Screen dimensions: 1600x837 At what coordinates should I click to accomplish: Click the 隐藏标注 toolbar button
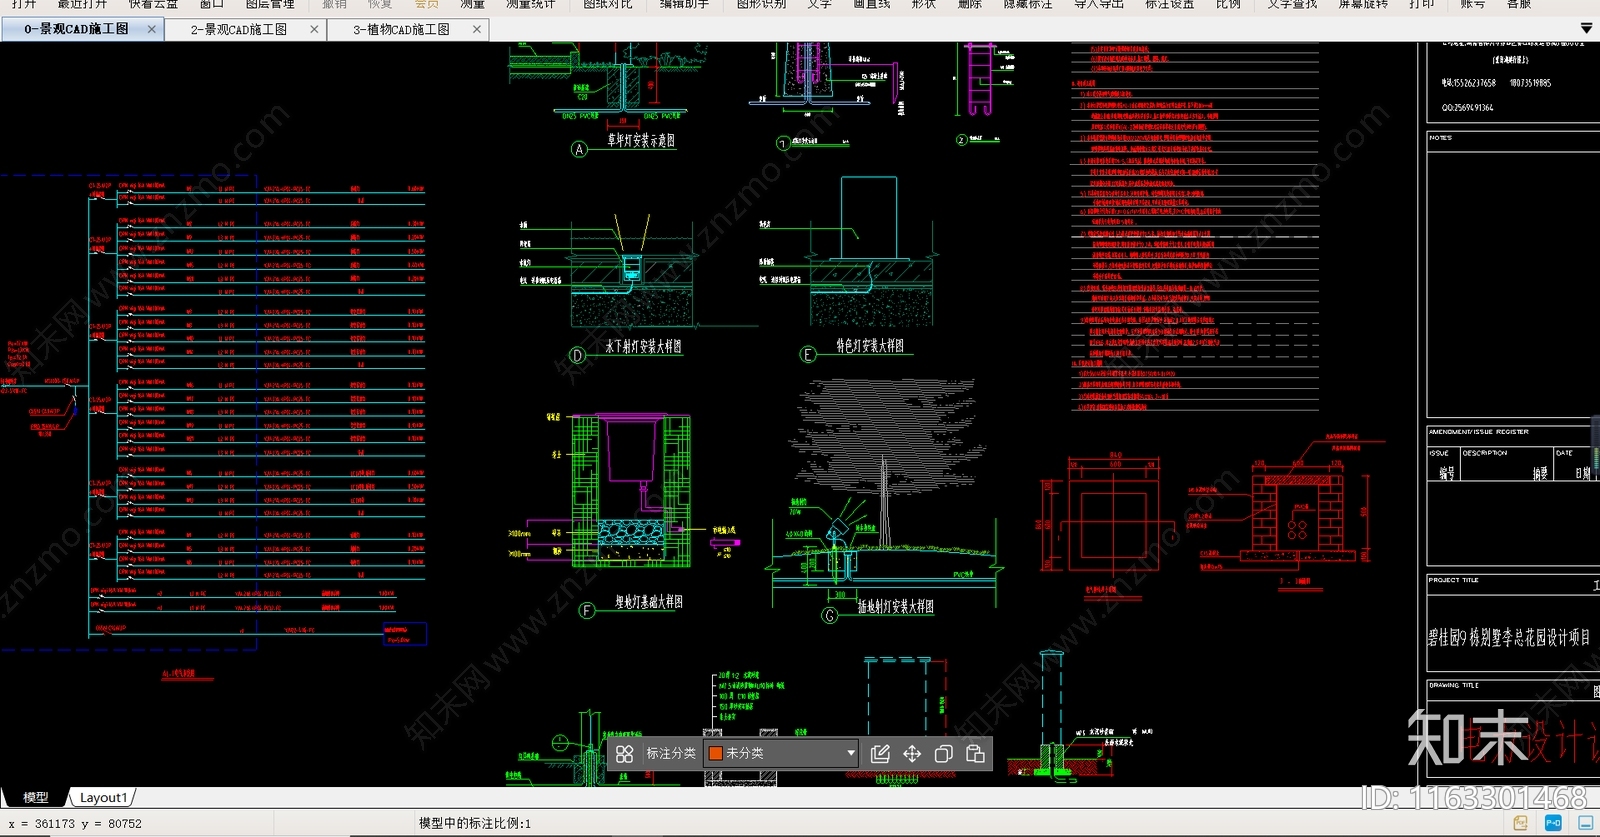tap(1028, 4)
